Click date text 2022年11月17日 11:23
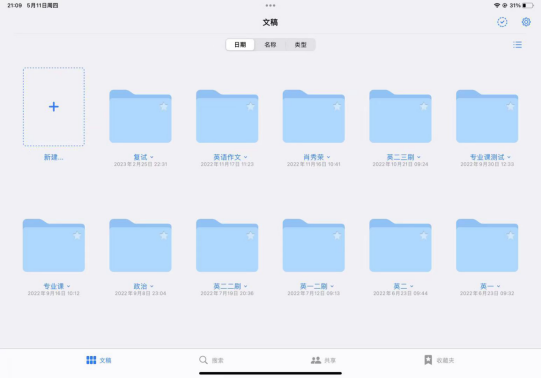The image size is (542, 378). 227,164
